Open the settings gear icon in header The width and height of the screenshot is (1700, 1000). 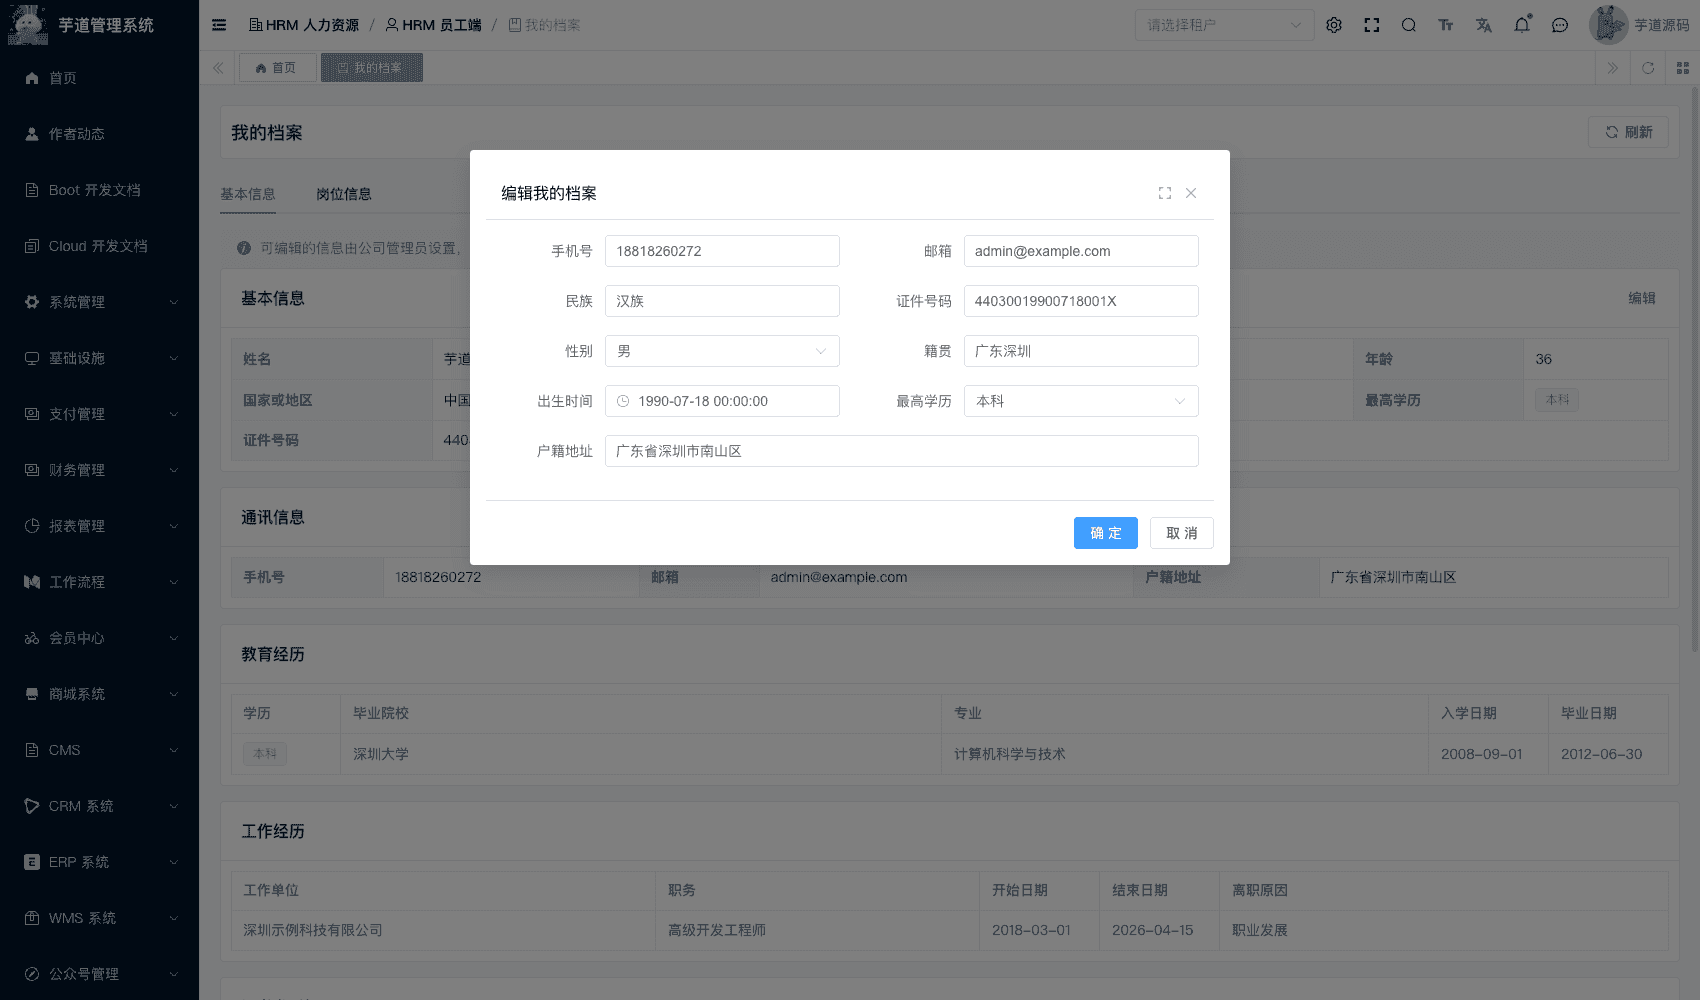click(x=1334, y=25)
